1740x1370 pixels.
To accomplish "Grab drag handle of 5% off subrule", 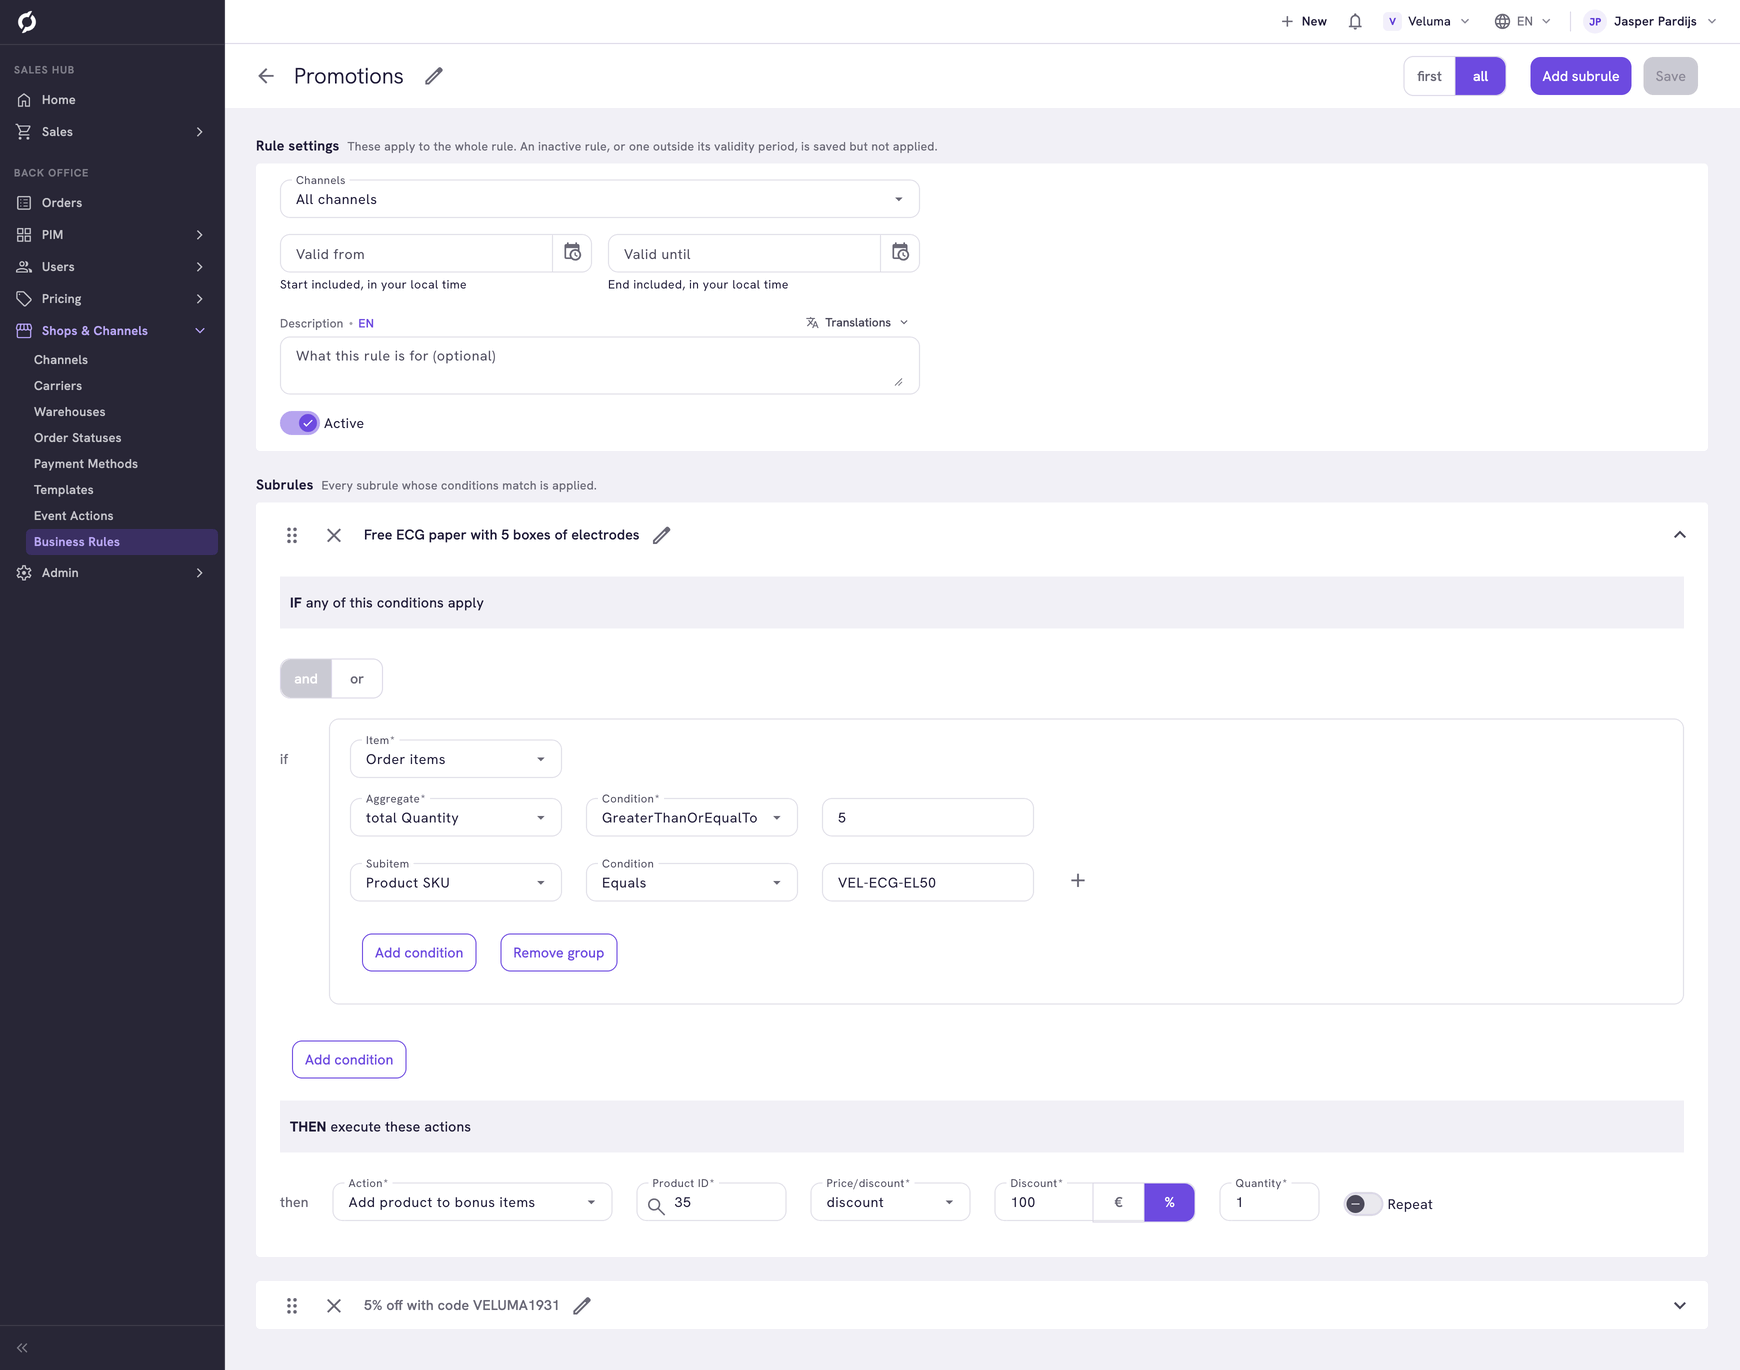I will click(292, 1305).
